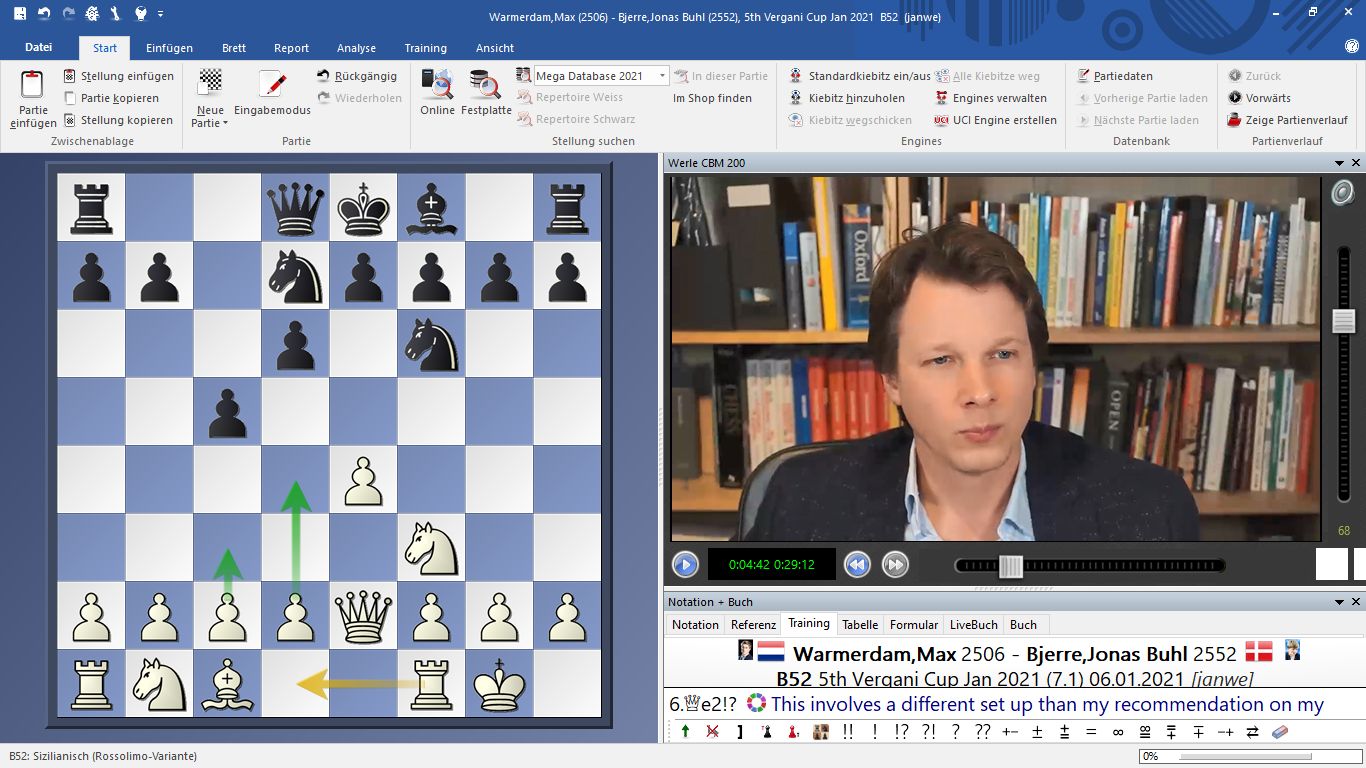Click the video fast-forward button
Viewport: 1366px width, 768px height.
click(895, 565)
